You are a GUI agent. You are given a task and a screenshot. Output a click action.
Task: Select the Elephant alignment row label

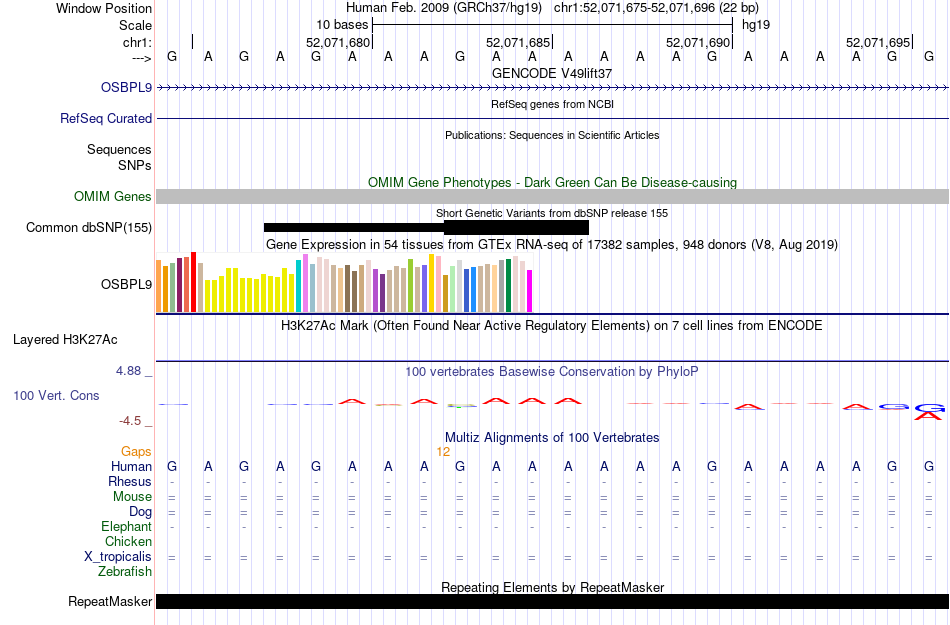(126, 526)
